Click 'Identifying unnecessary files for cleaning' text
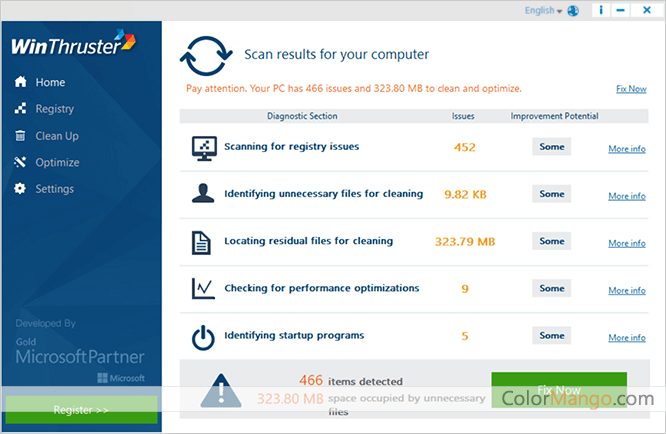666x434 pixels. tap(323, 194)
